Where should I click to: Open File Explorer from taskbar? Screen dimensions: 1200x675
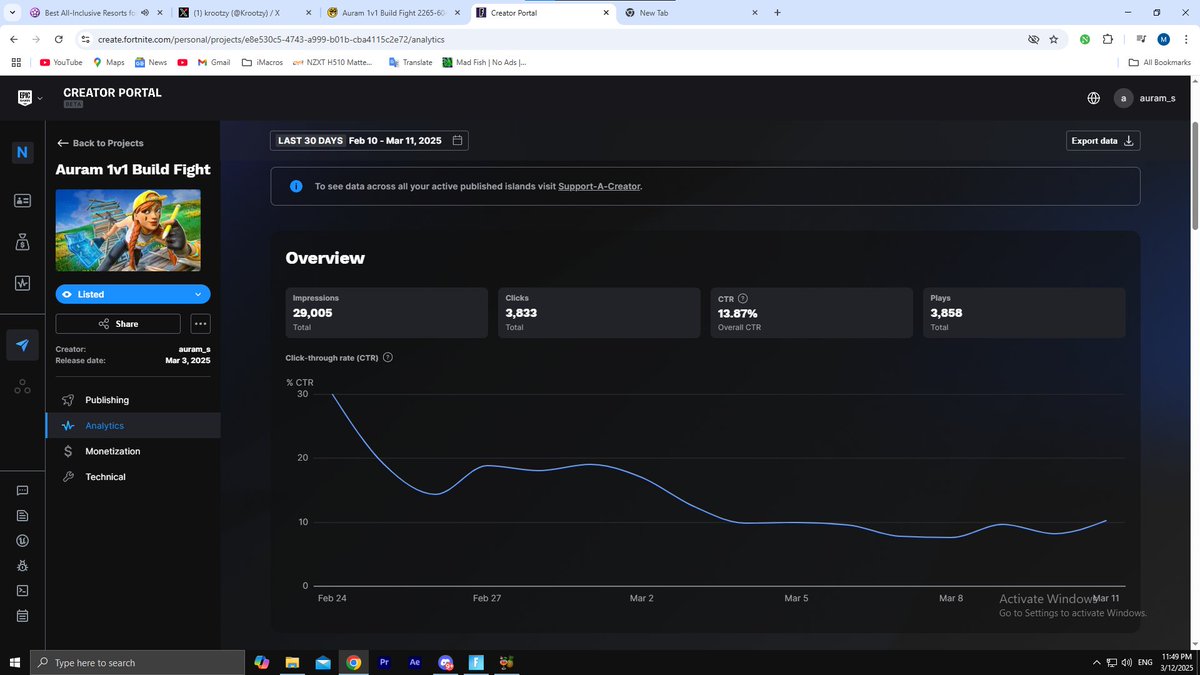coord(292,662)
